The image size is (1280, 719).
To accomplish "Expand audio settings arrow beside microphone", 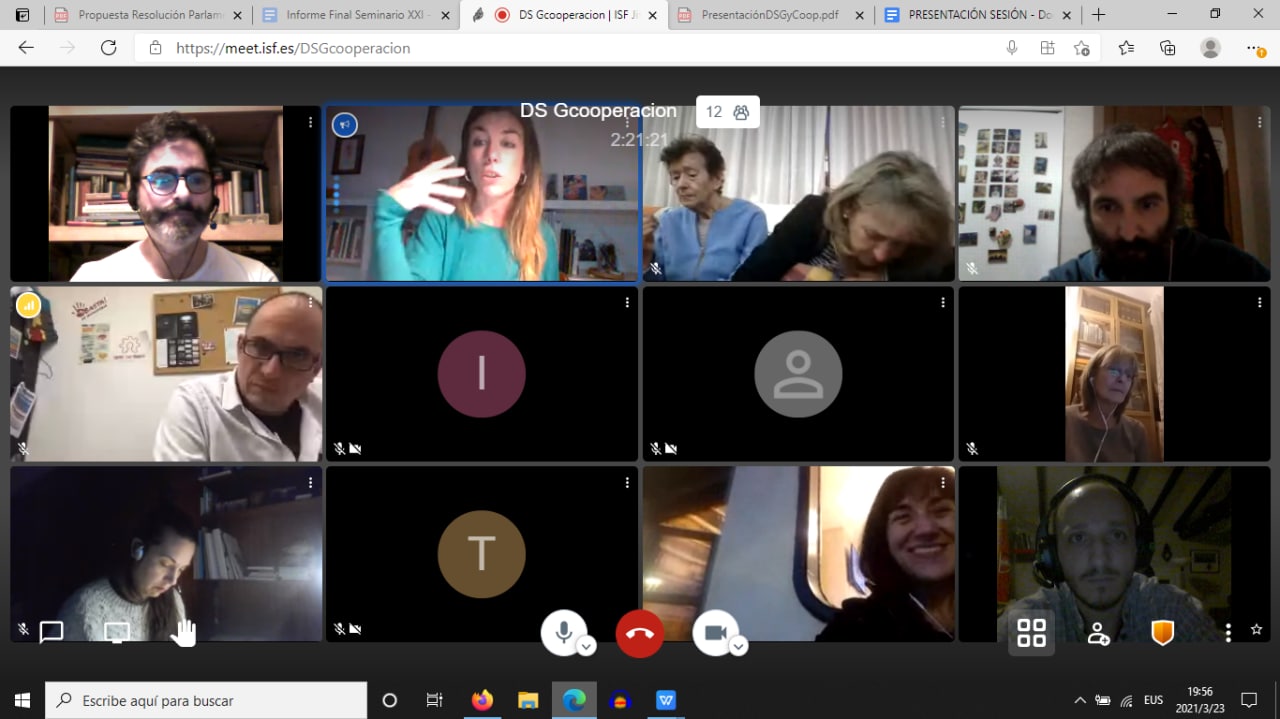I will pyautogui.click(x=587, y=647).
